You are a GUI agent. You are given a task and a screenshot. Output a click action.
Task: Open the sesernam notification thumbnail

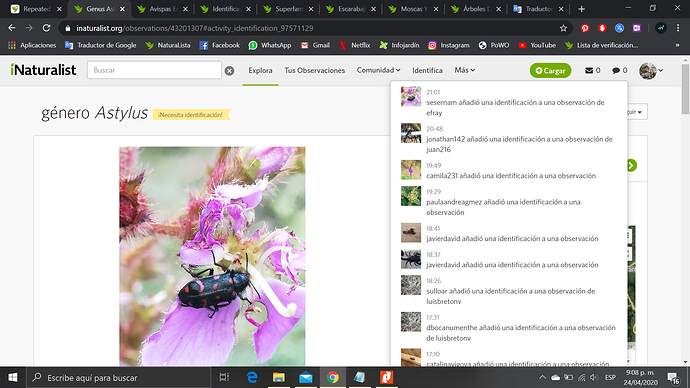point(411,97)
